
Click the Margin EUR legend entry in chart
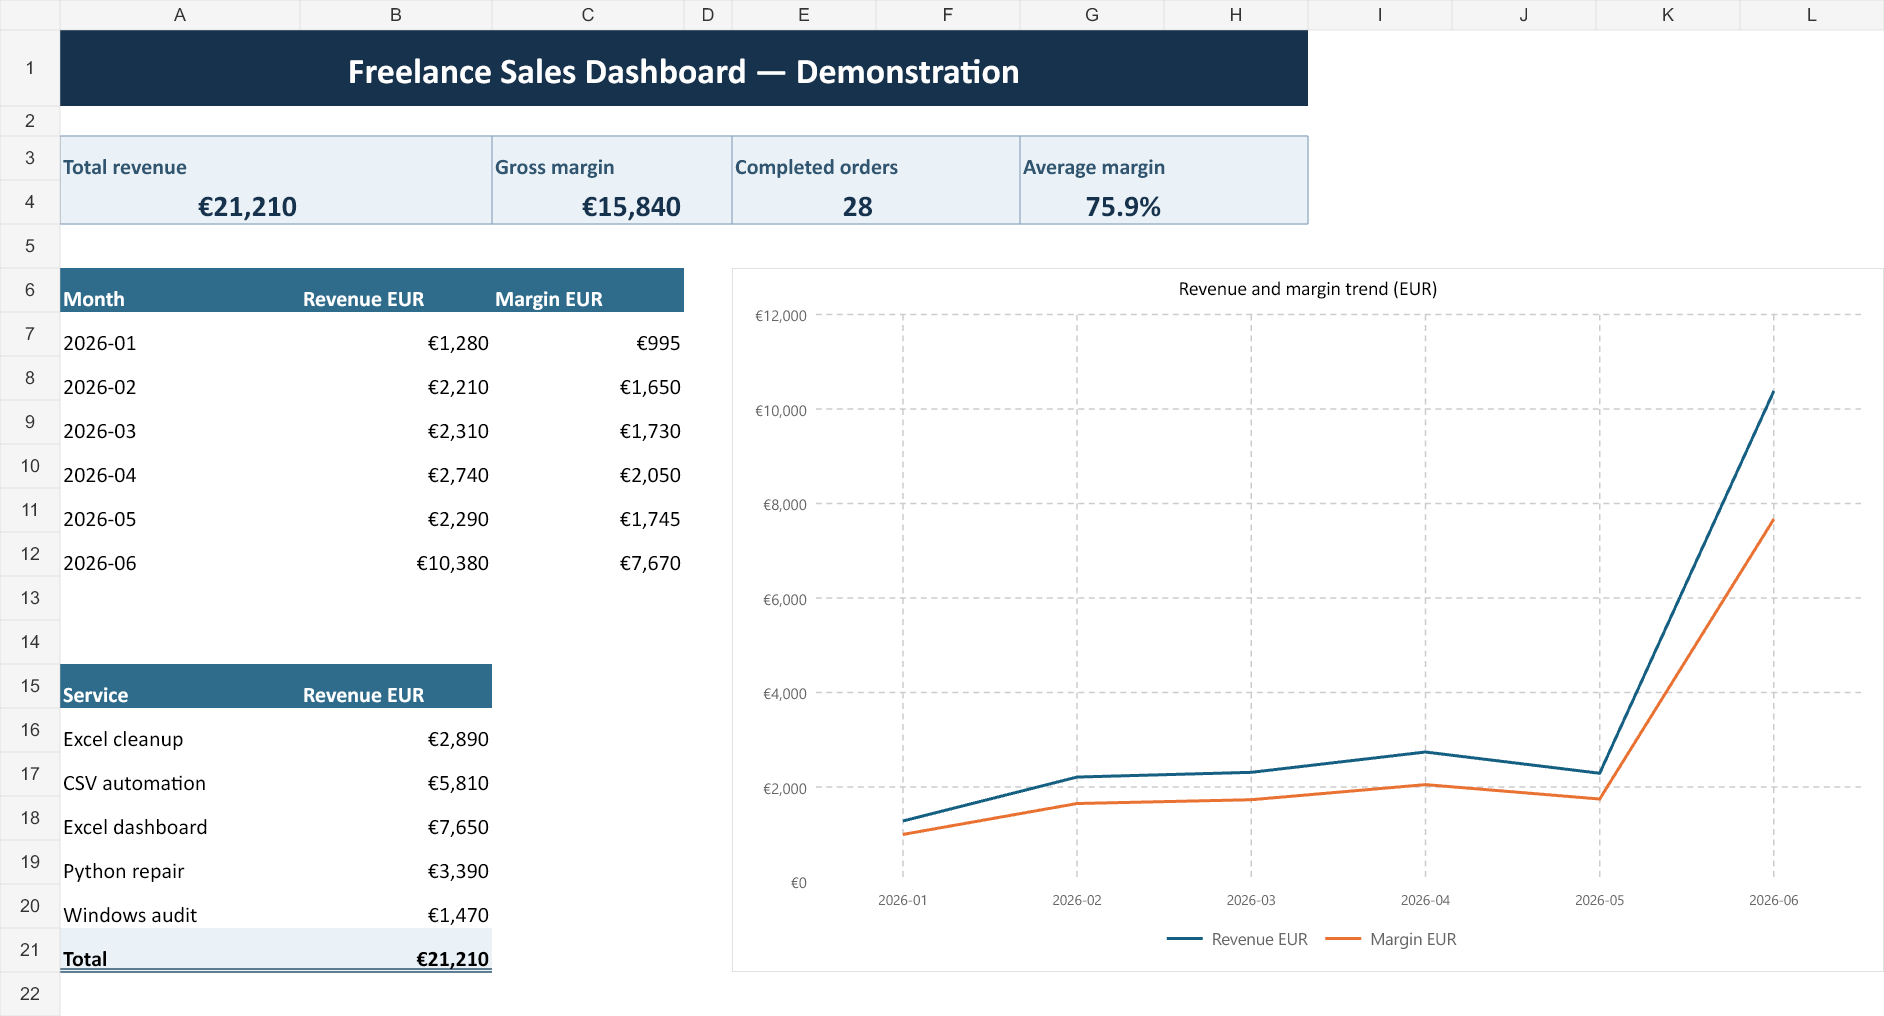pyautogui.click(x=1391, y=939)
